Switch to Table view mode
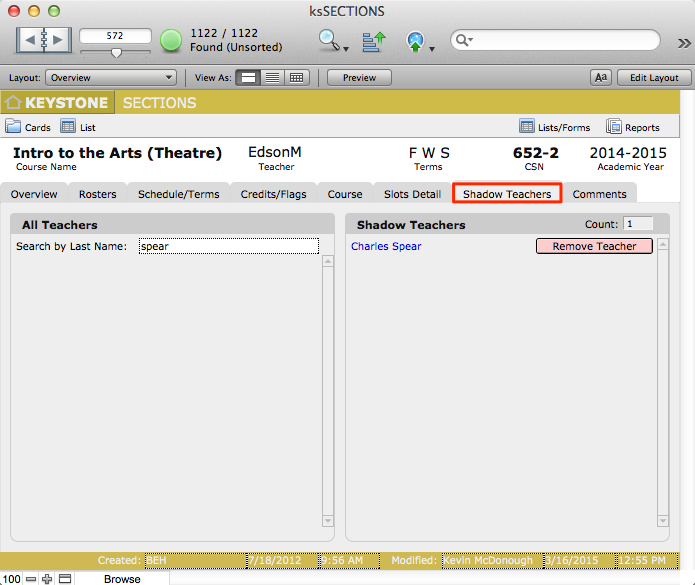695x585 pixels. coord(296,78)
